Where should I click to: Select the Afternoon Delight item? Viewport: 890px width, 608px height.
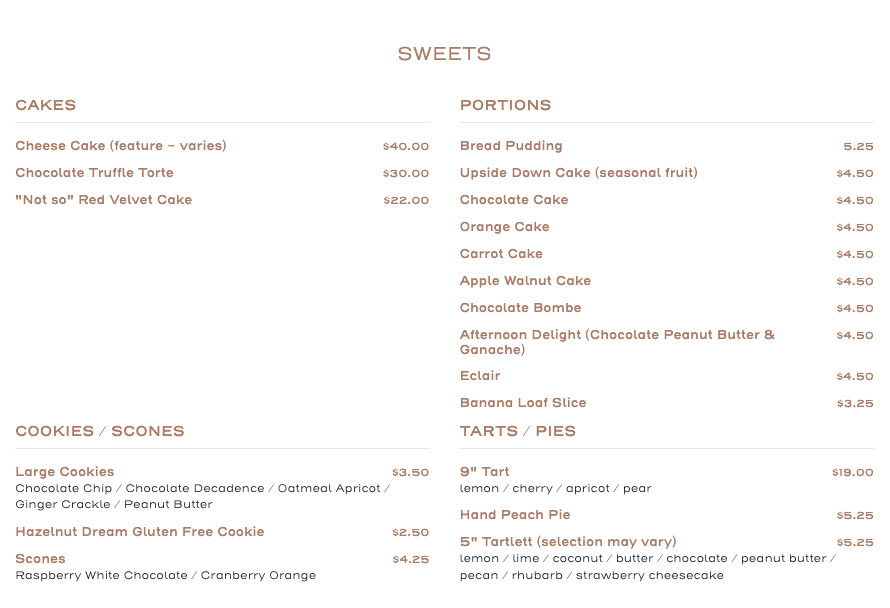pos(616,342)
